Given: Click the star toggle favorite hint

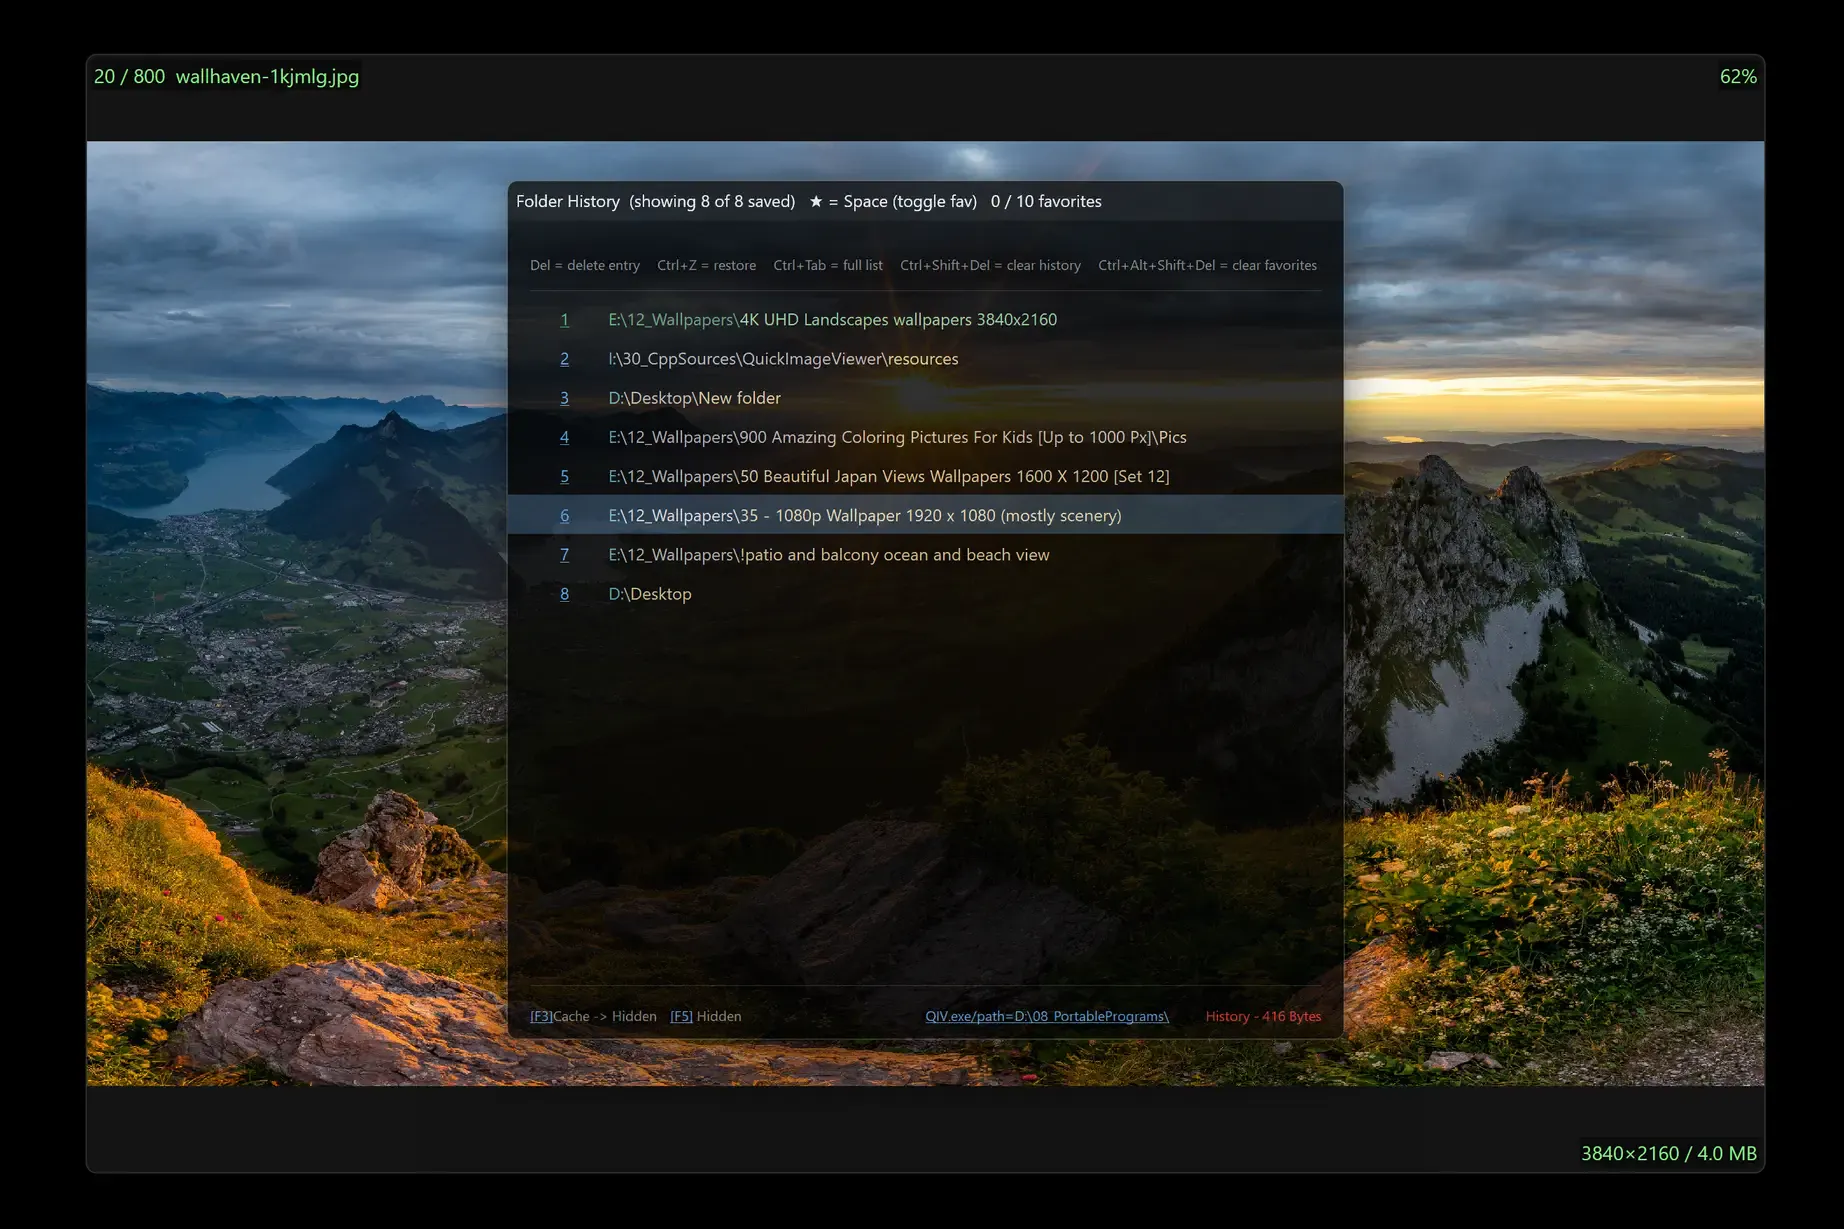Looking at the screenshot, I should 892,201.
